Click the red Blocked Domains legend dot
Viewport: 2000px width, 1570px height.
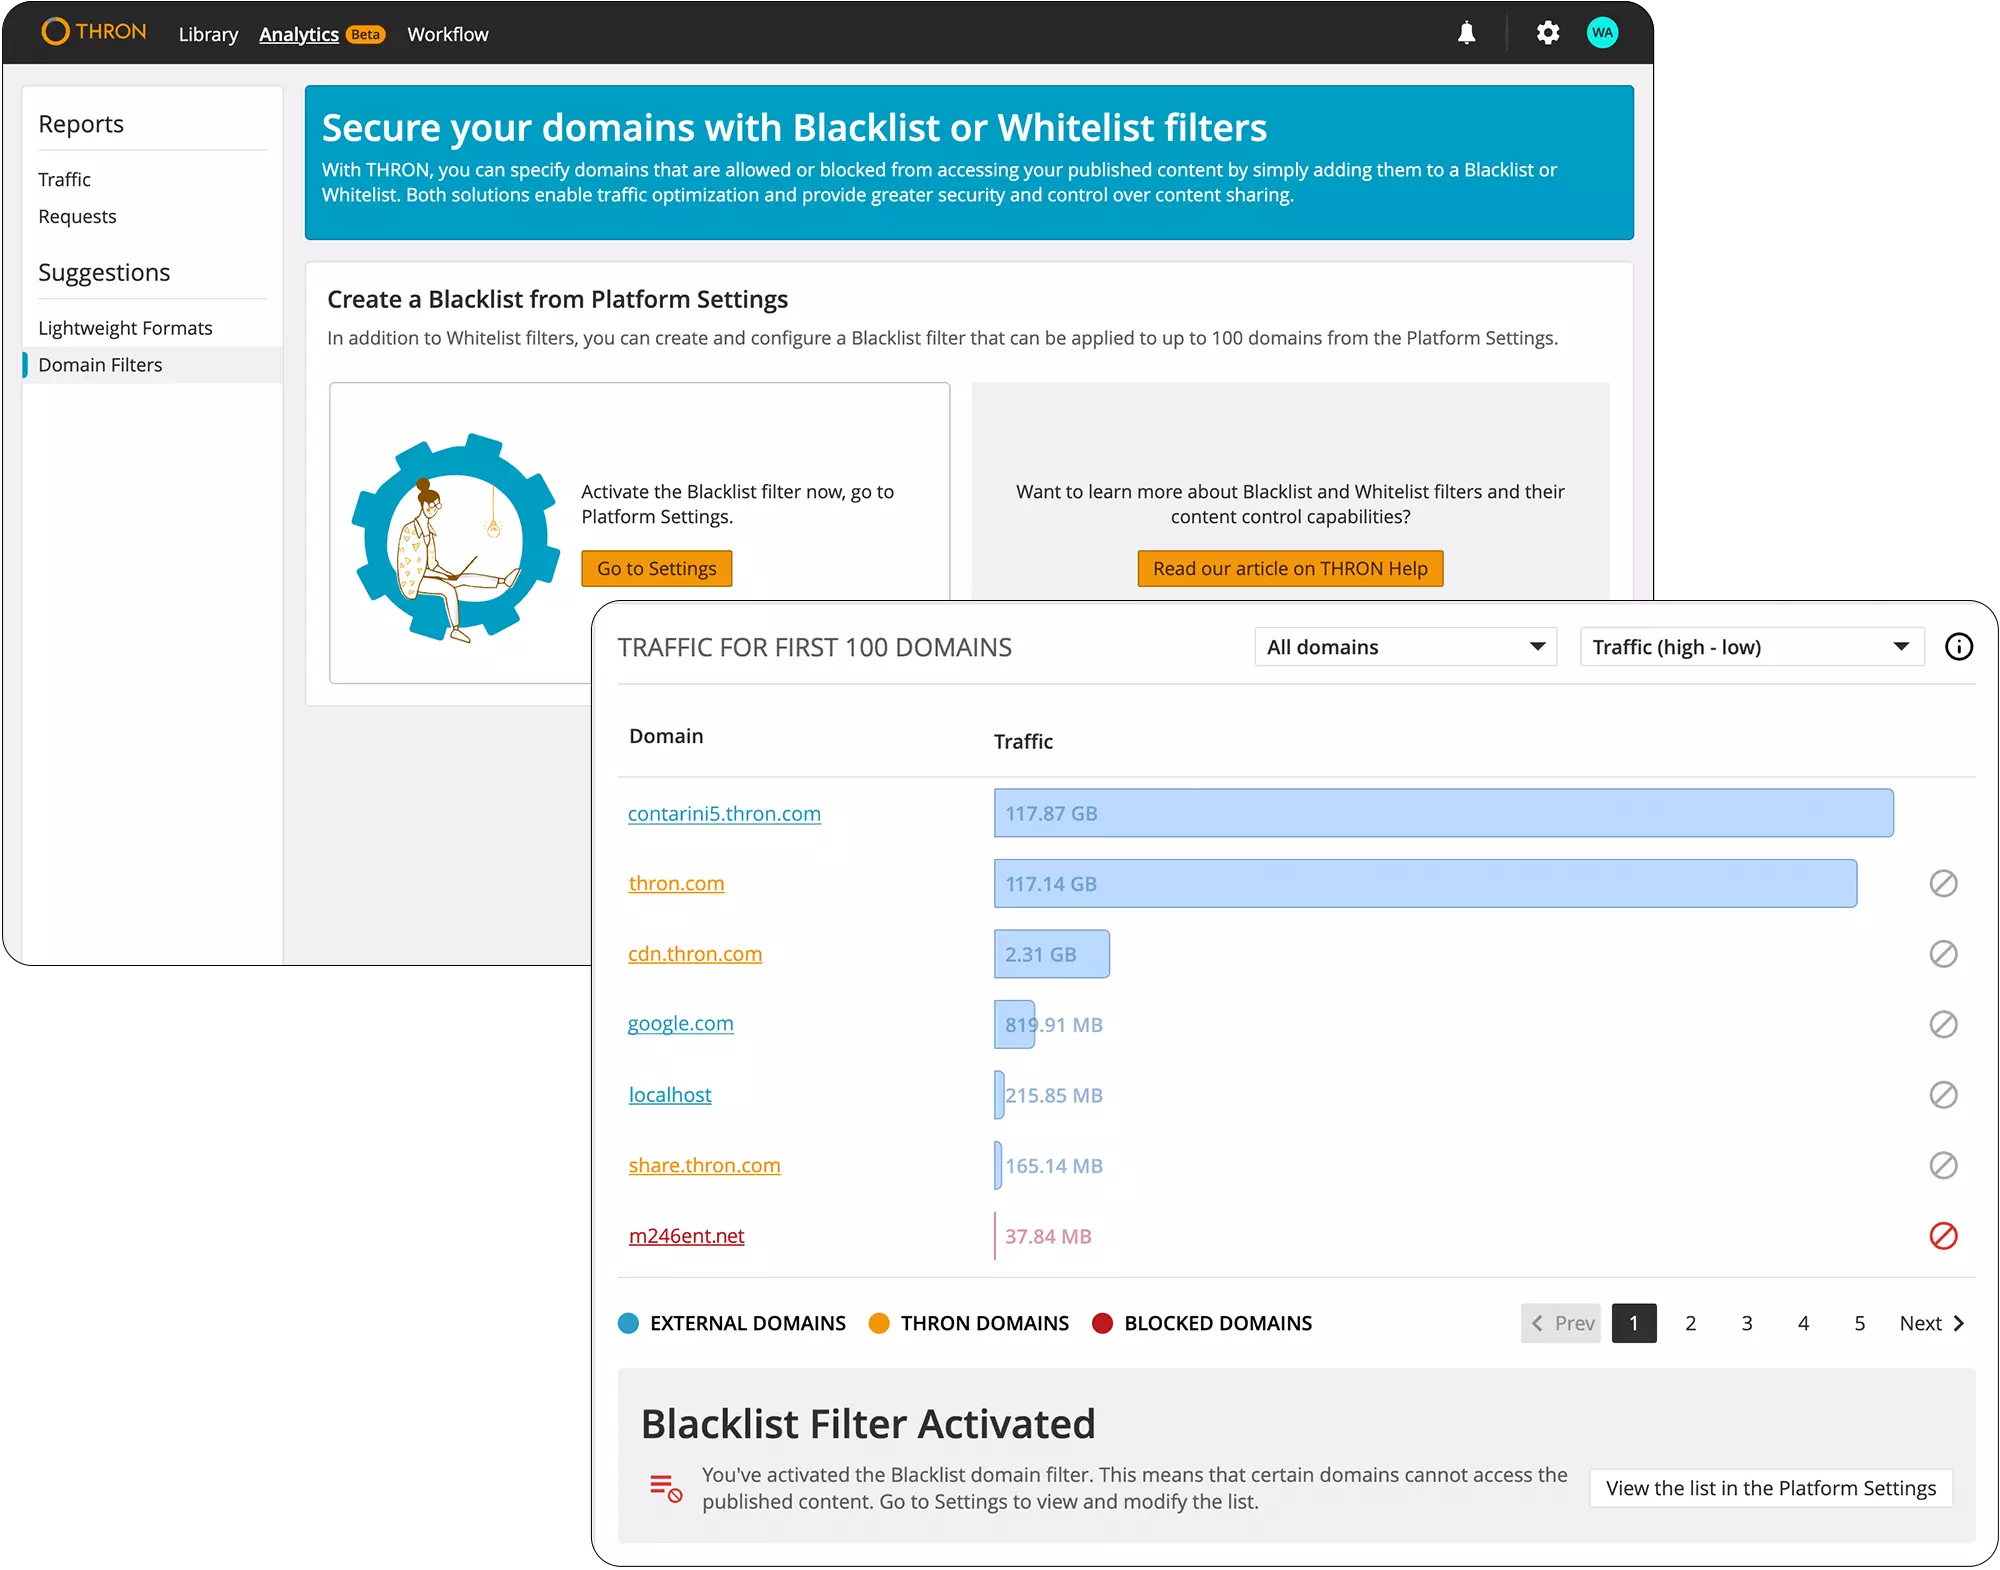click(x=1102, y=1323)
